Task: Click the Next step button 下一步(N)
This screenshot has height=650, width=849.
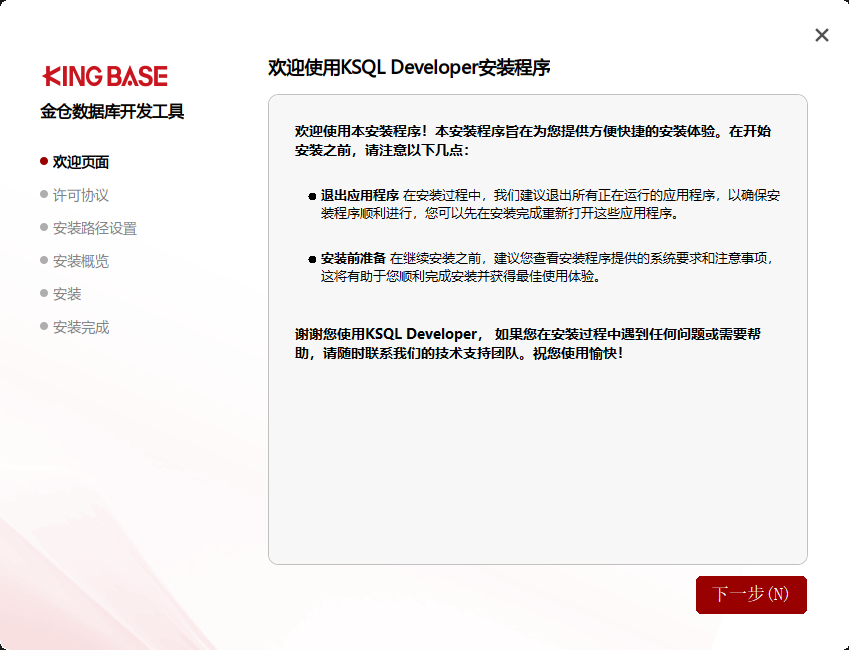Action: click(x=751, y=594)
